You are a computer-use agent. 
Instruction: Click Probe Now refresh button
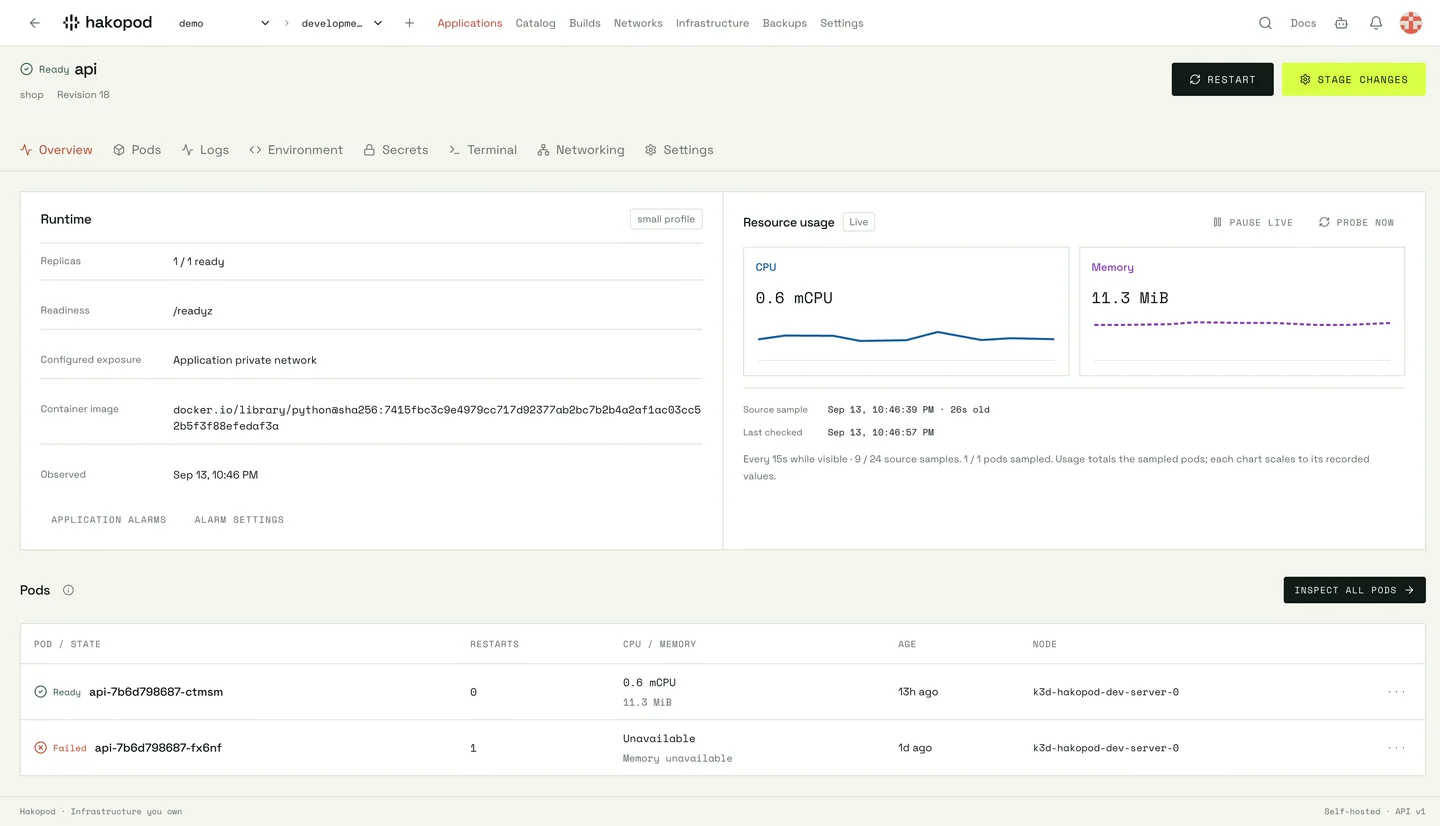pyautogui.click(x=1356, y=222)
